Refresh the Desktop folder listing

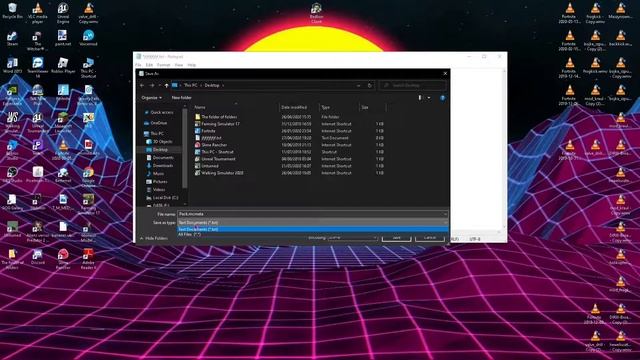pos(370,85)
